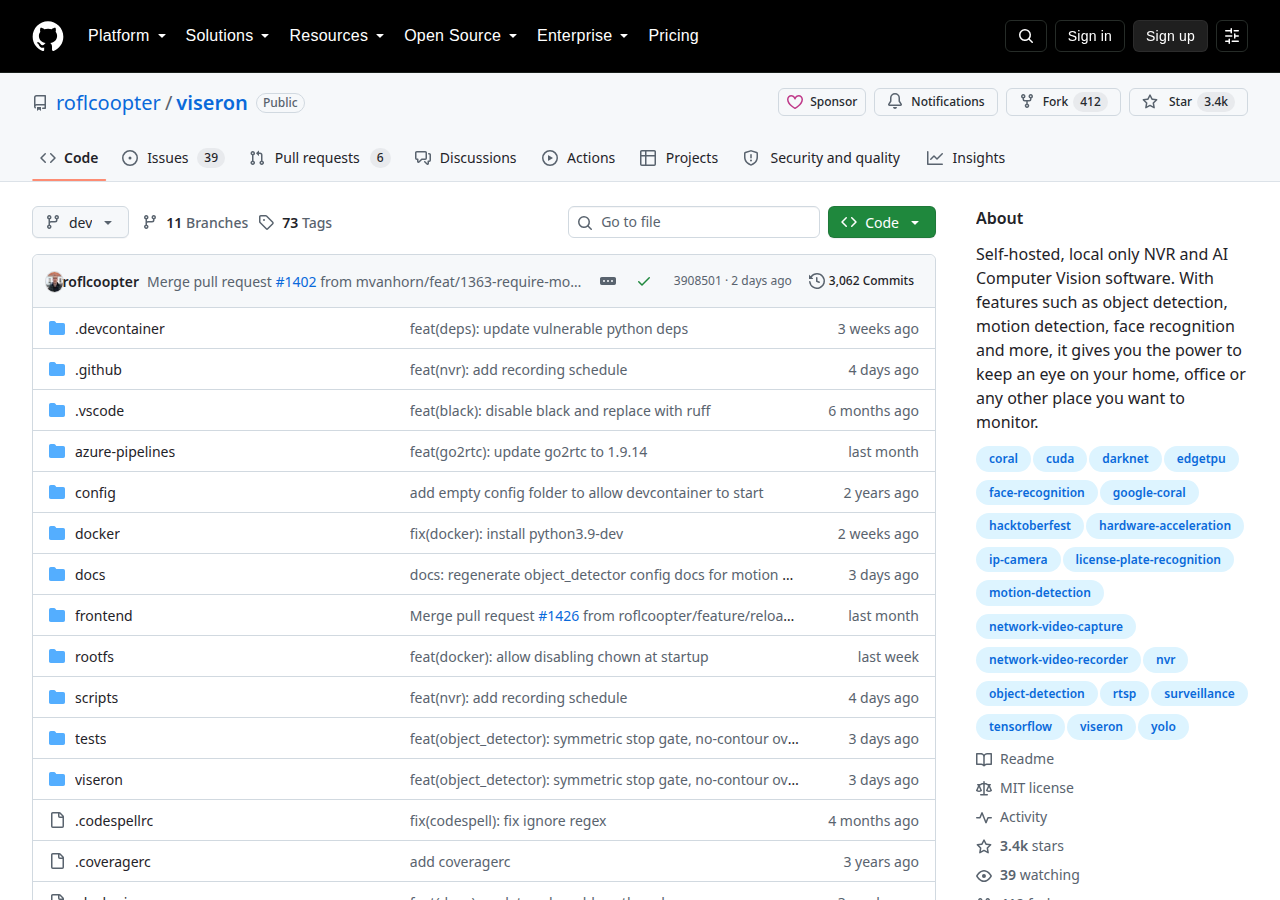Open the frontend folder
This screenshot has height=900, width=1280.
coord(104,616)
